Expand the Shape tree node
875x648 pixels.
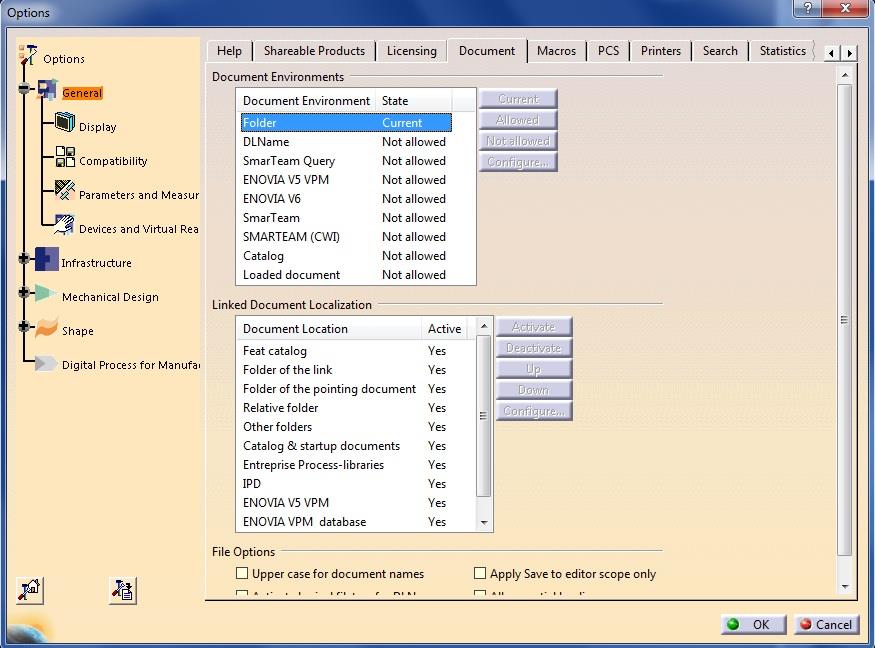point(24,327)
